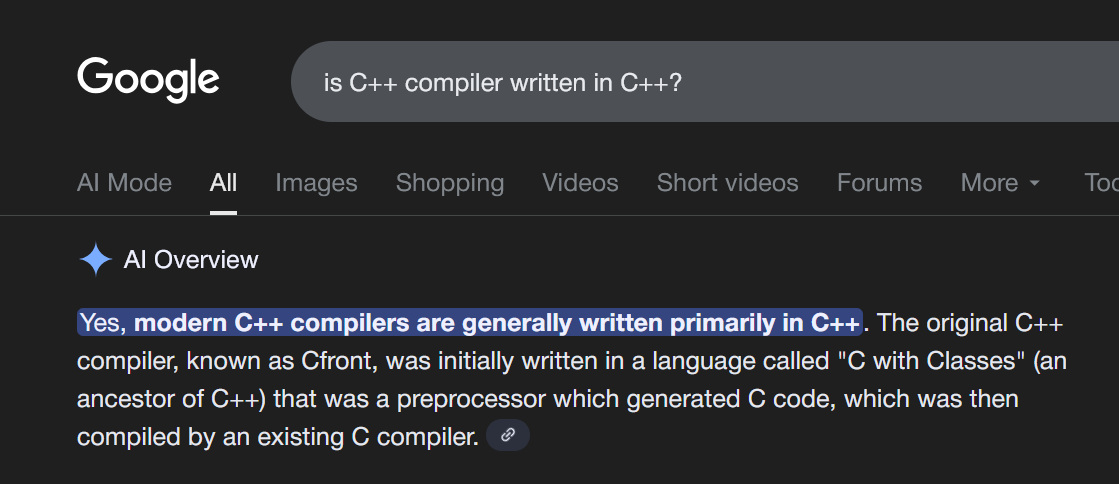Show Videos results
Viewport: 1119px width, 484px height.
(580, 183)
